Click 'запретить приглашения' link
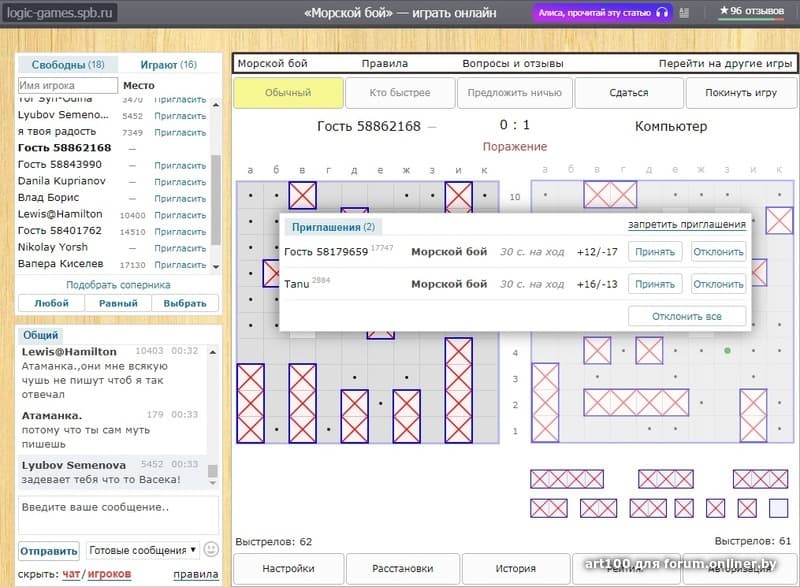This screenshot has height=587, width=800. [686, 225]
